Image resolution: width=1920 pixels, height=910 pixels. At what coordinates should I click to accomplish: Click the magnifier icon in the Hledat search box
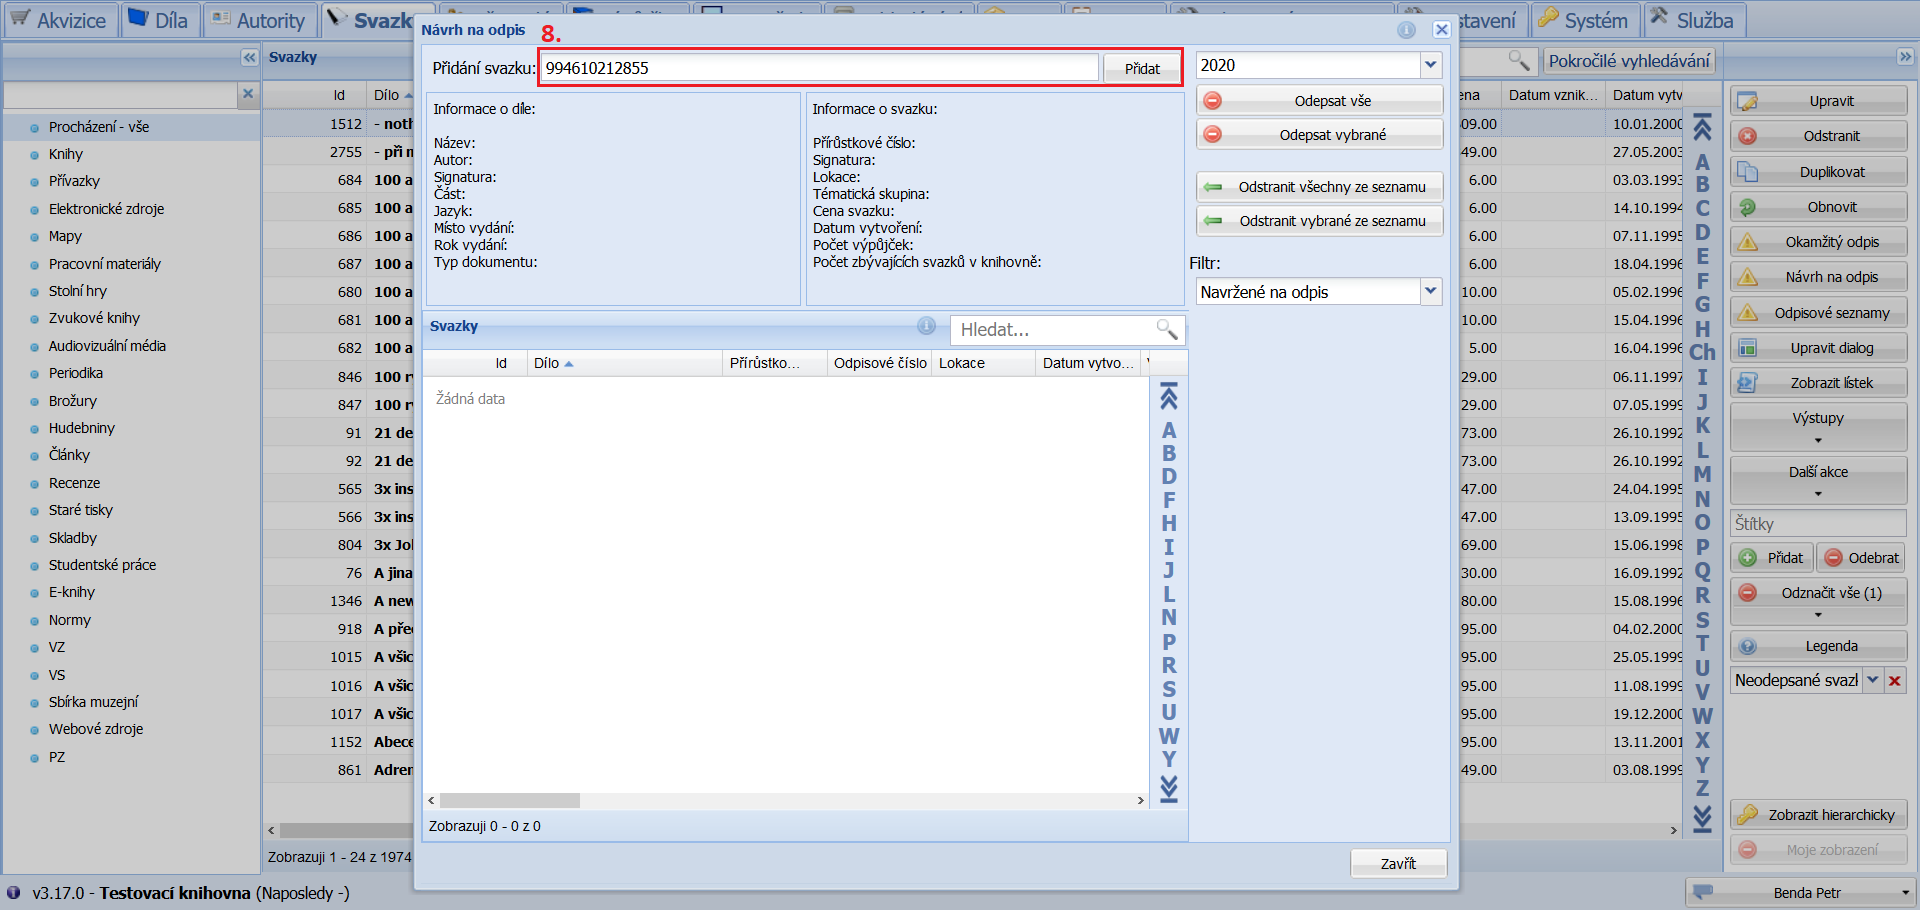point(1167,329)
